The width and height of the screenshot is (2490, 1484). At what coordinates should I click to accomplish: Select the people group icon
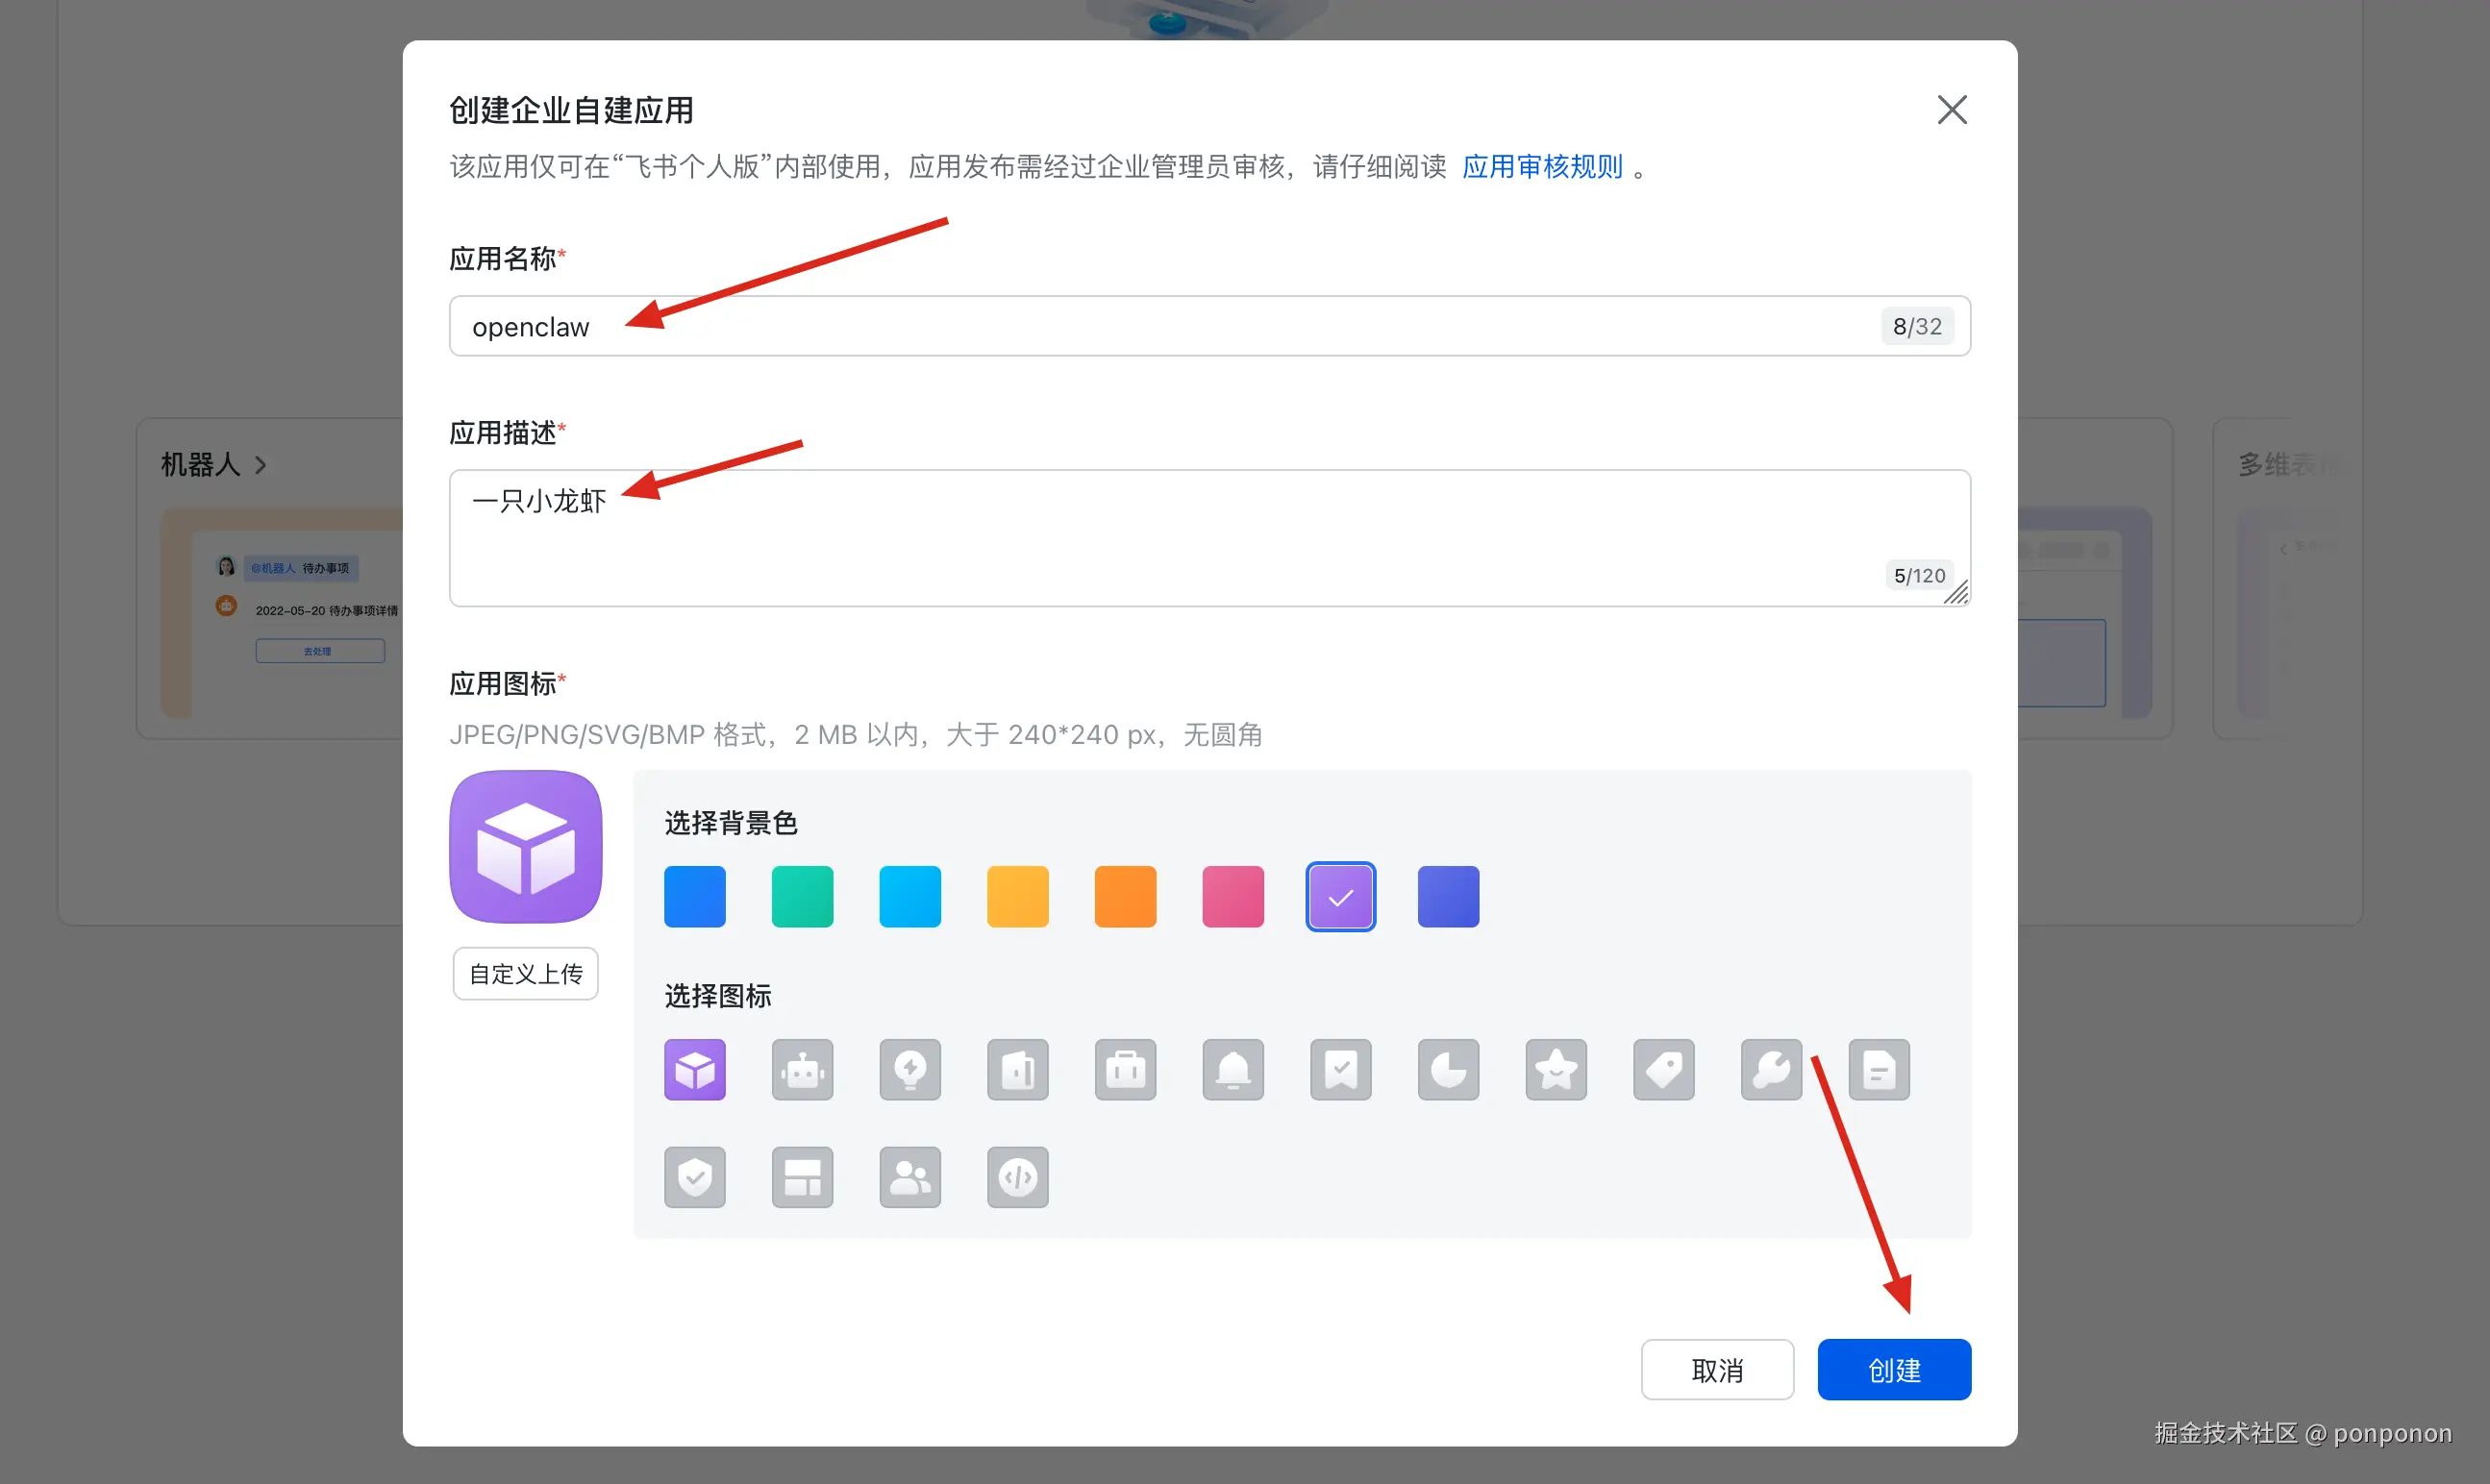[910, 1177]
